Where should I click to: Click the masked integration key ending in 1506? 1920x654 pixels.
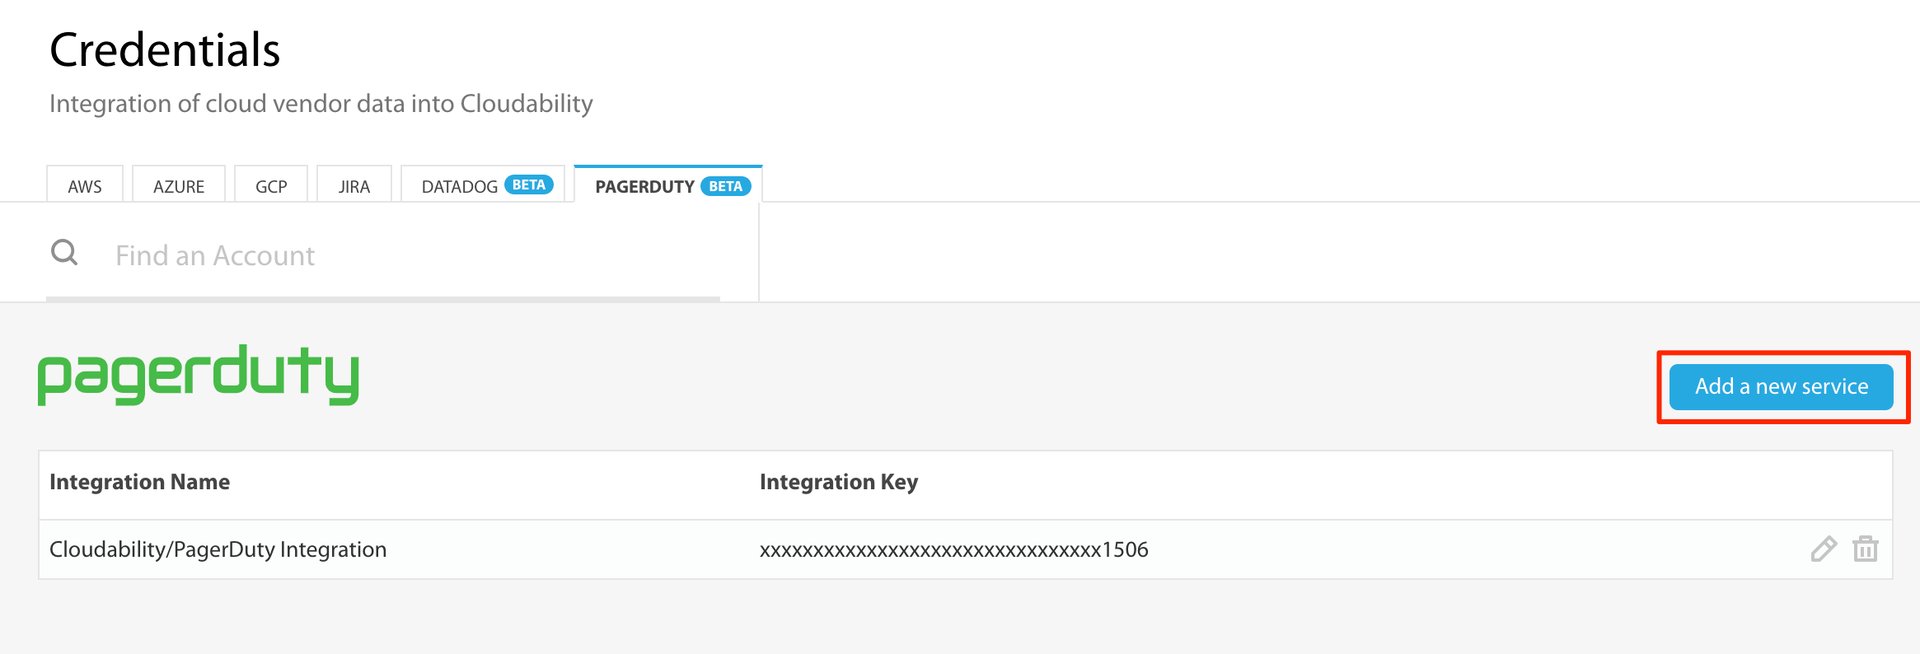953,549
